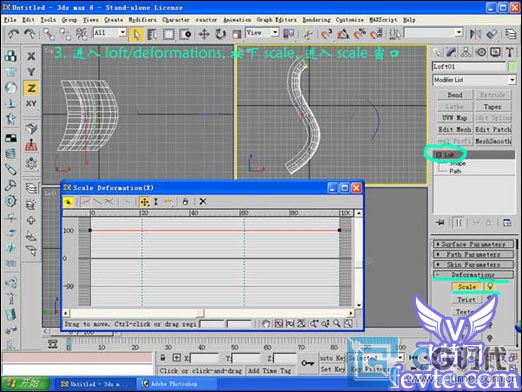
Task: Toggle the Angle Snap button
Action: pyautogui.click(x=343, y=34)
